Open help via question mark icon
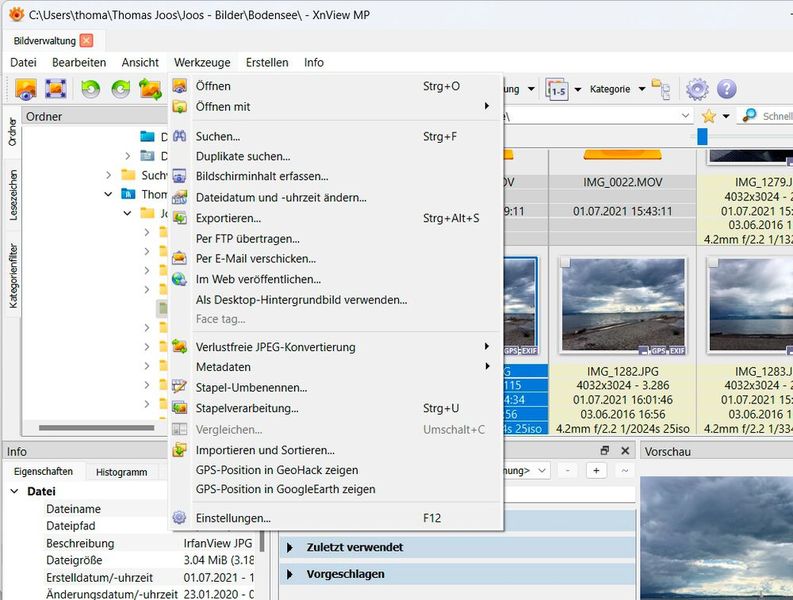793x600 pixels. pos(726,89)
